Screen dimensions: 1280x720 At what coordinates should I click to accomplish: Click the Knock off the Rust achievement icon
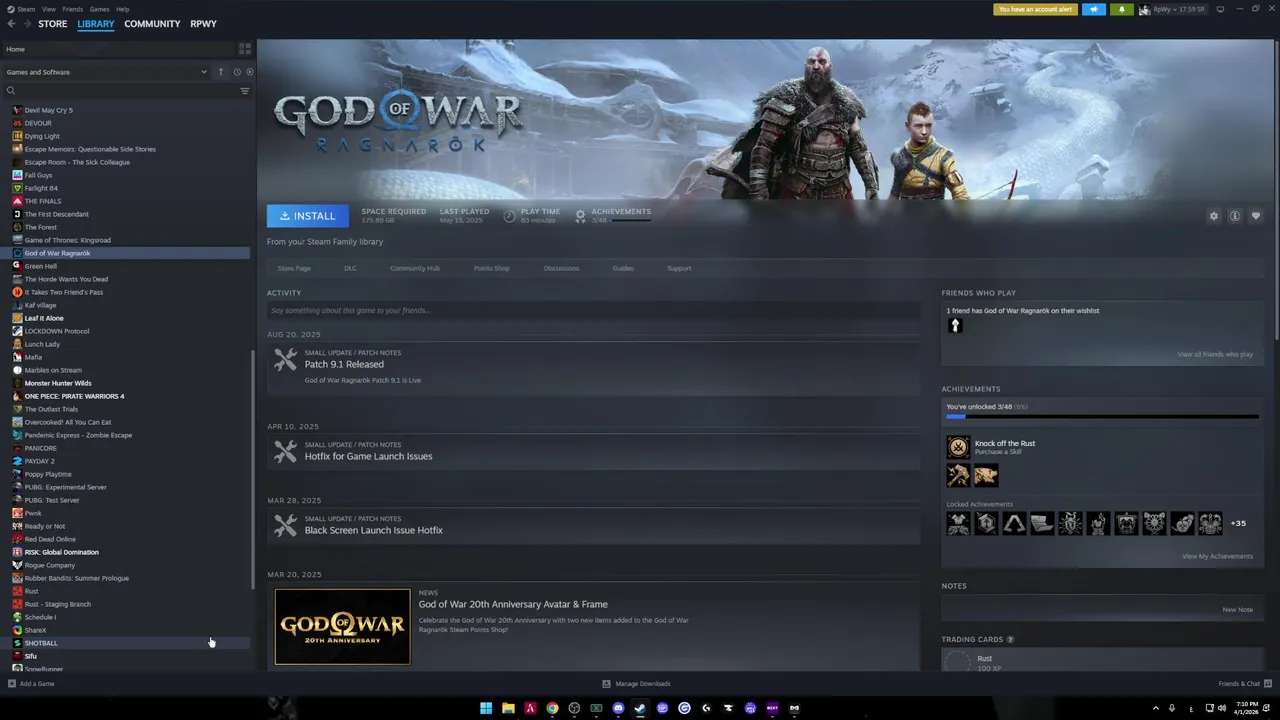(958, 447)
